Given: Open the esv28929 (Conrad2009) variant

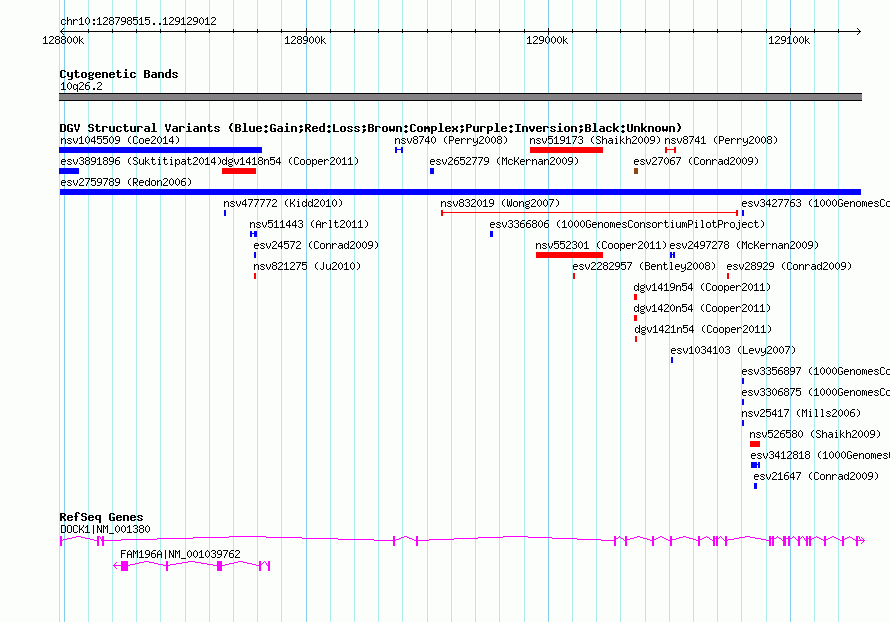Looking at the screenshot, I should point(789,266).
